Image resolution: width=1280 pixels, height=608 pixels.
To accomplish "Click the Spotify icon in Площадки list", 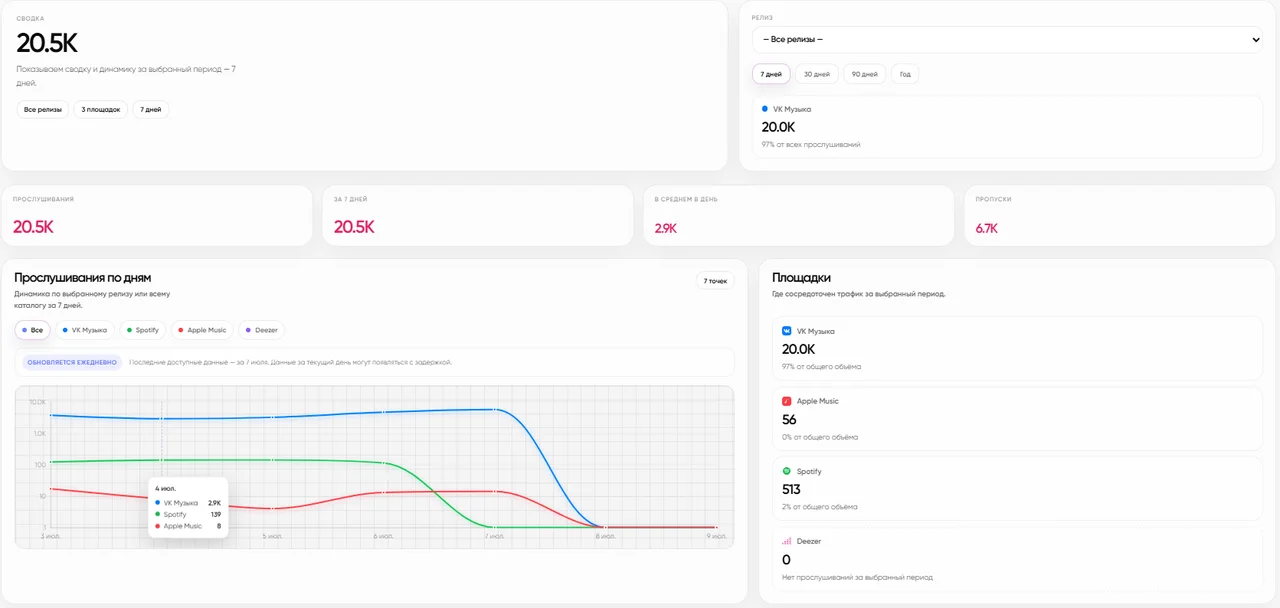I will point(787,471).
